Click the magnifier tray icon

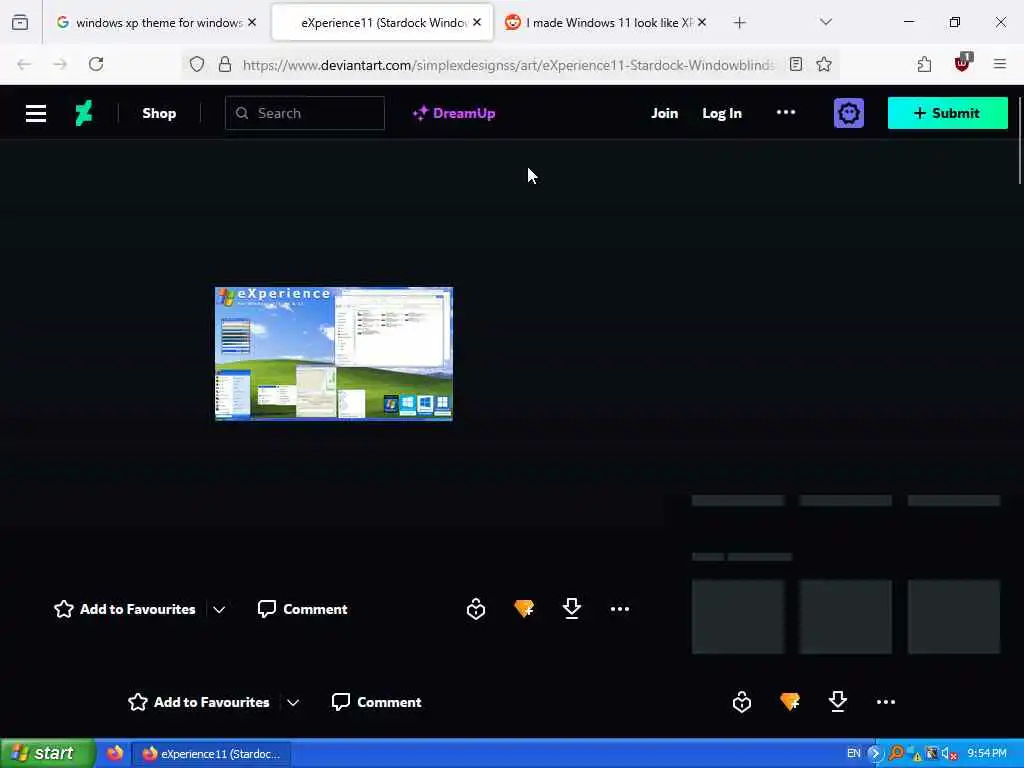(896, 754)
